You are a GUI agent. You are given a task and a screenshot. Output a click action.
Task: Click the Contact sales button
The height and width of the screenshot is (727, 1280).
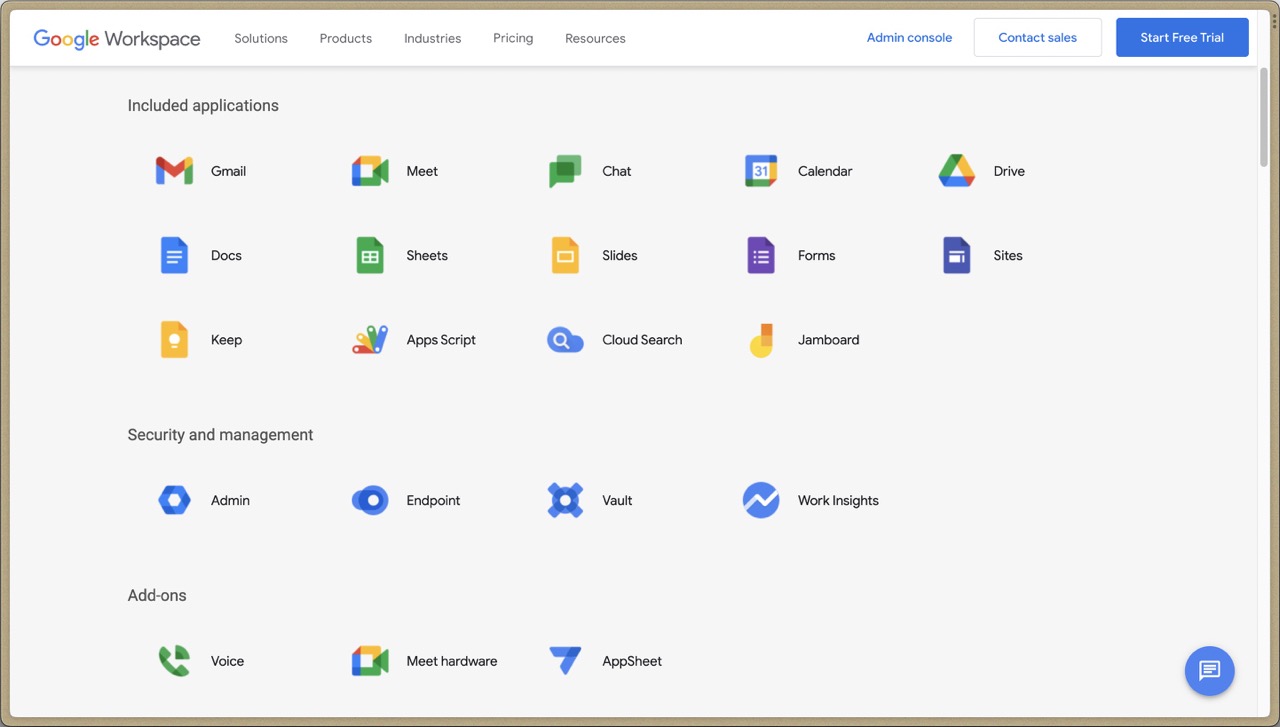click(x=1038, y=37)
